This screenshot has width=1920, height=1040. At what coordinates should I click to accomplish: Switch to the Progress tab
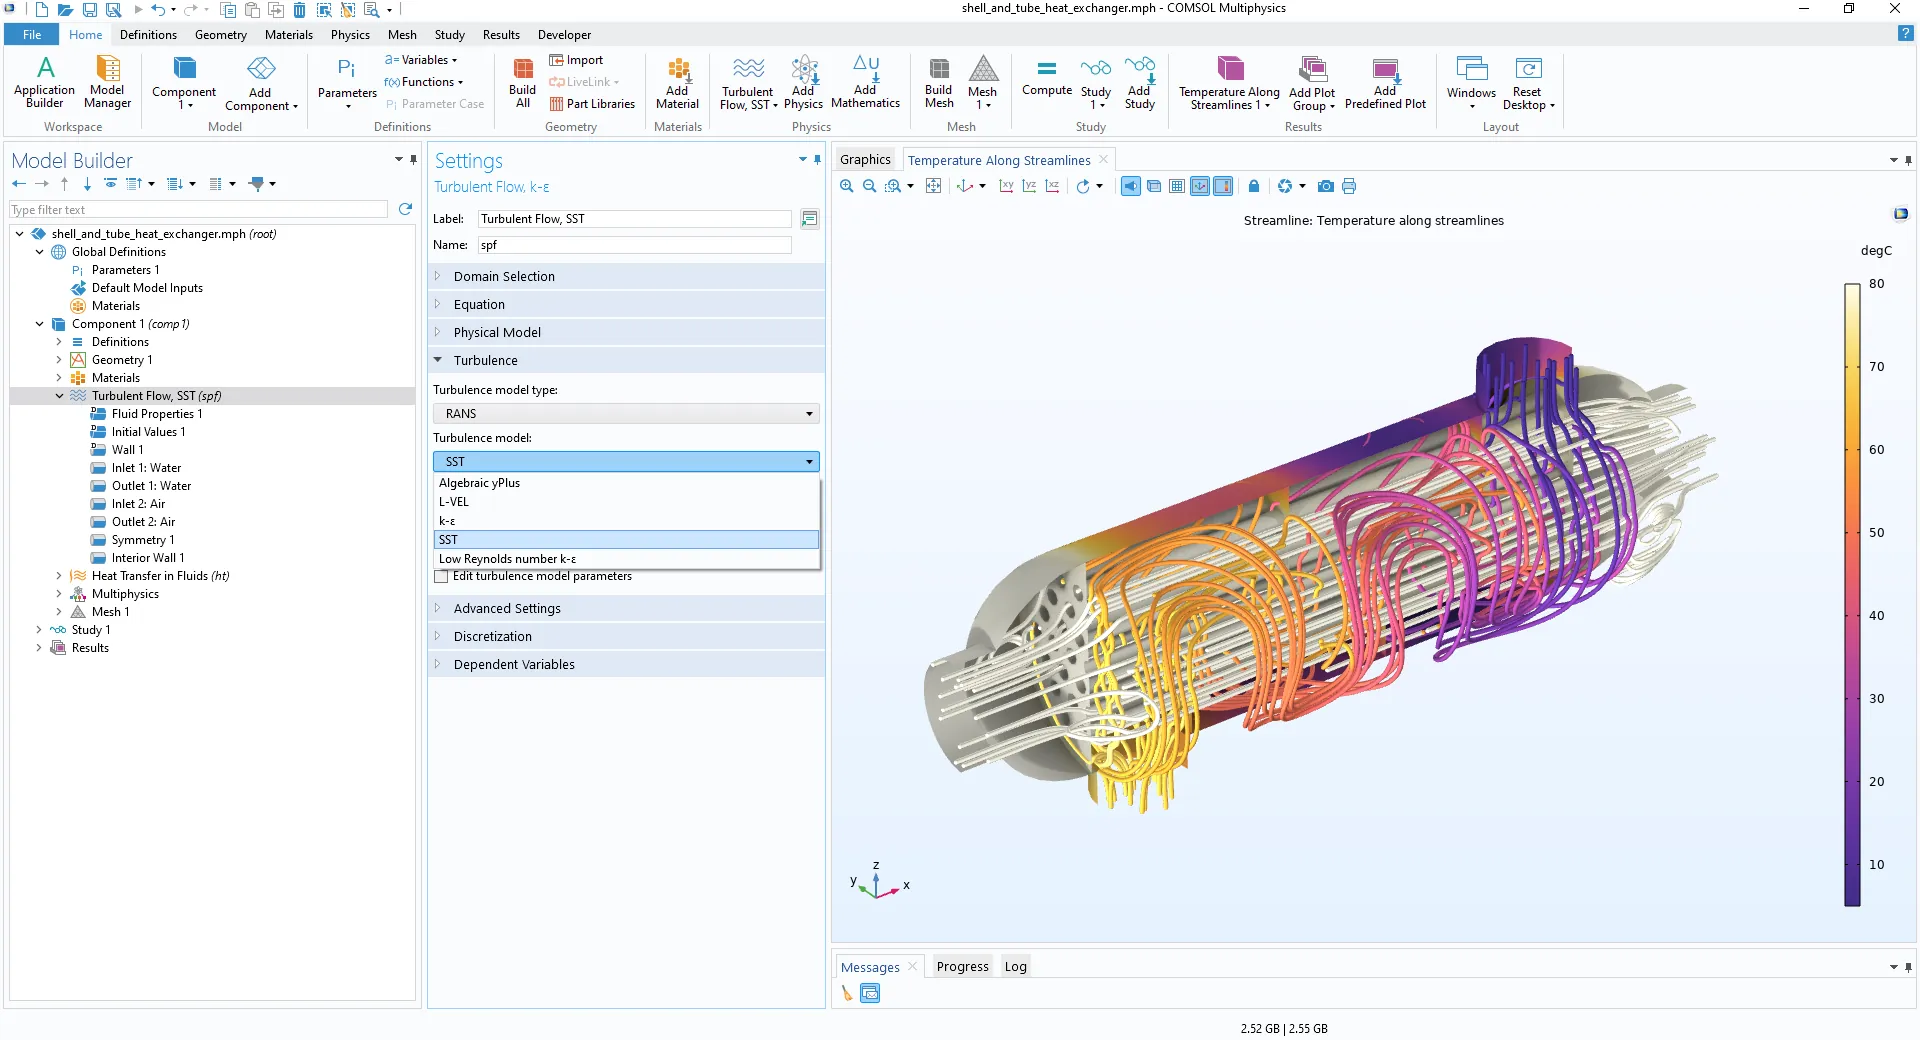point(962,967)
